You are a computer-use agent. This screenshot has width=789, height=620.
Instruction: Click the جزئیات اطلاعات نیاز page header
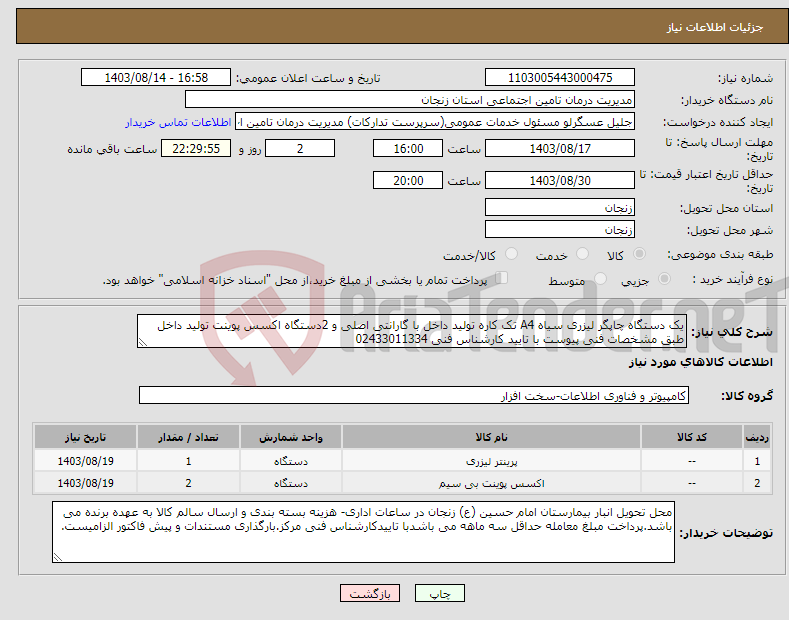click(x=715, y=27)
